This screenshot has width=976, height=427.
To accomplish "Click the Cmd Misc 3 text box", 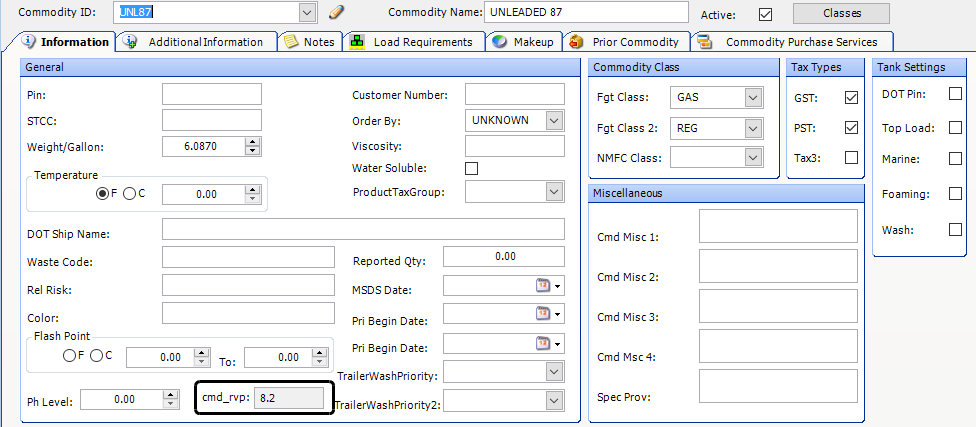I will 778,306.
